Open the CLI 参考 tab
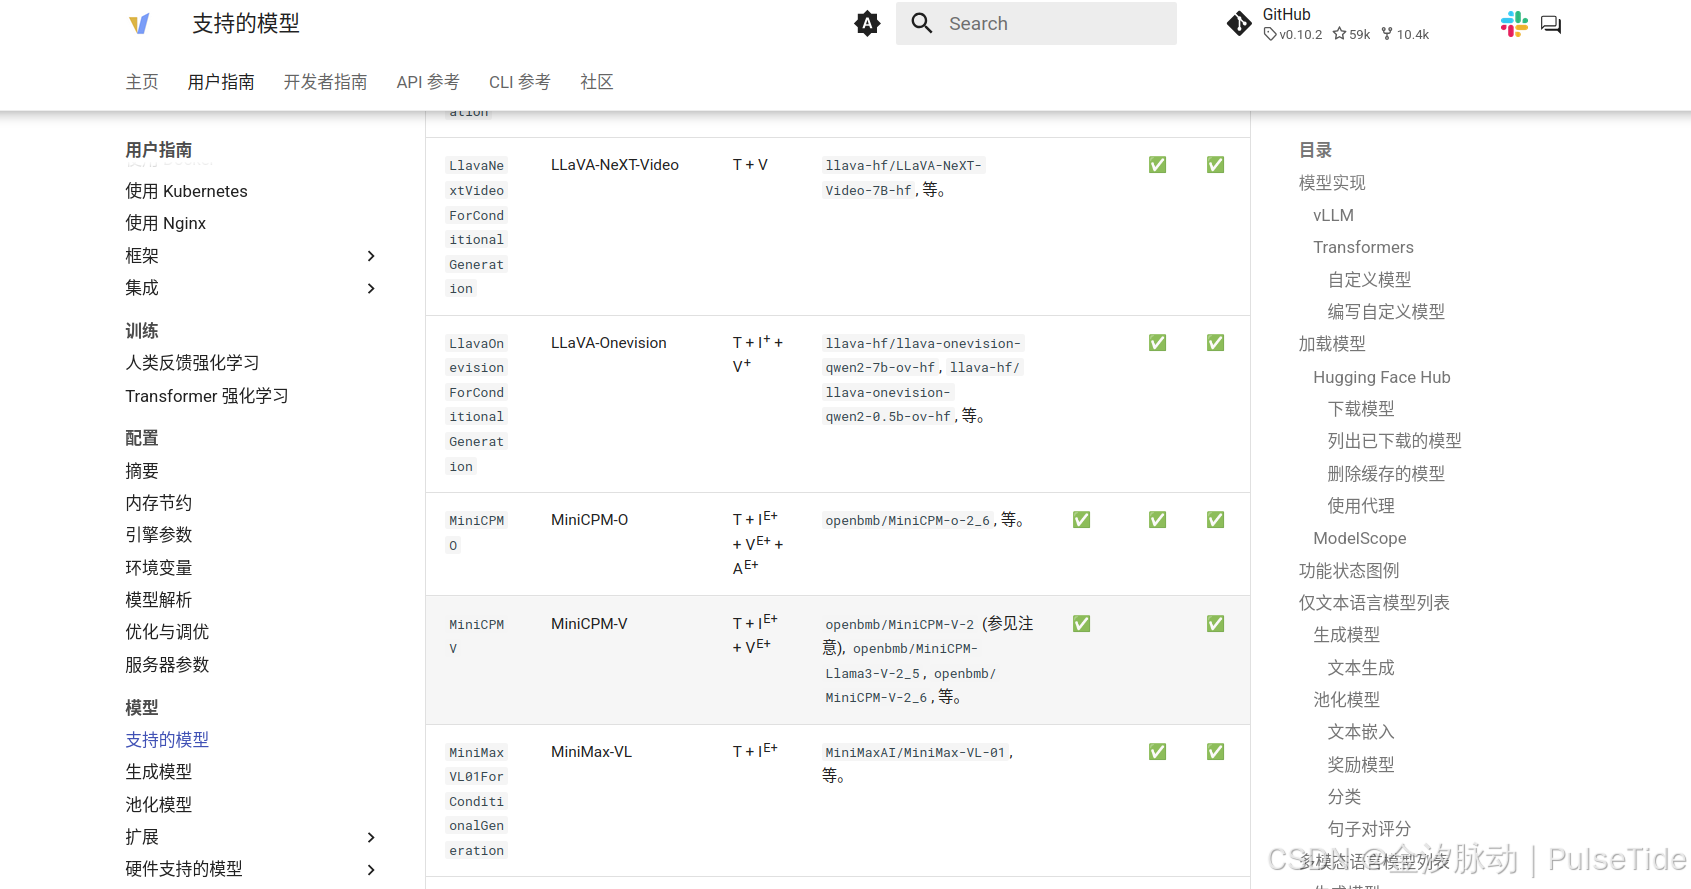Image resolution: width=1691 pixels, height=889 pixels. pyautogui.click(x=520, y=82)
